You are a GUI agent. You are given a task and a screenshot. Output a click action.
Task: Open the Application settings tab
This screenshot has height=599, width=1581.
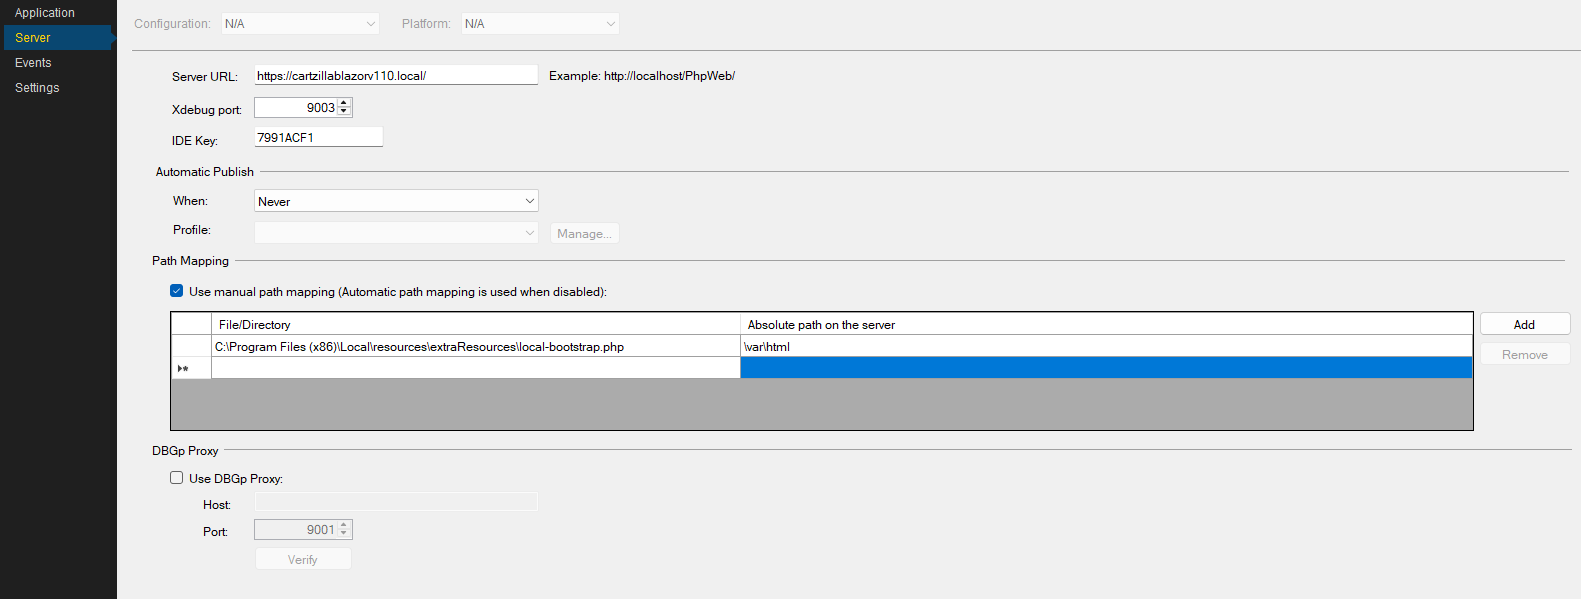tap(45, 13)
